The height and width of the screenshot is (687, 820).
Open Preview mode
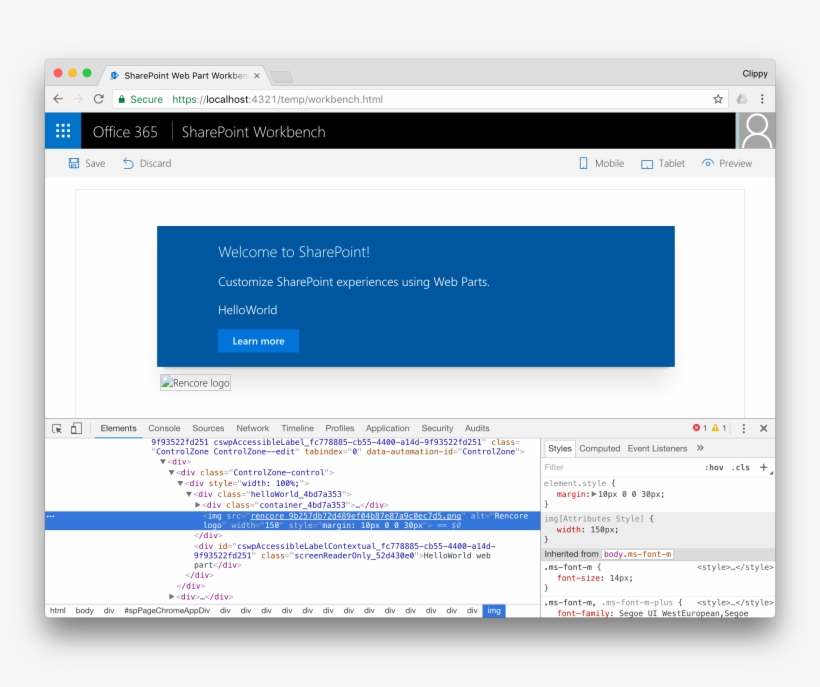coord(727,163)
